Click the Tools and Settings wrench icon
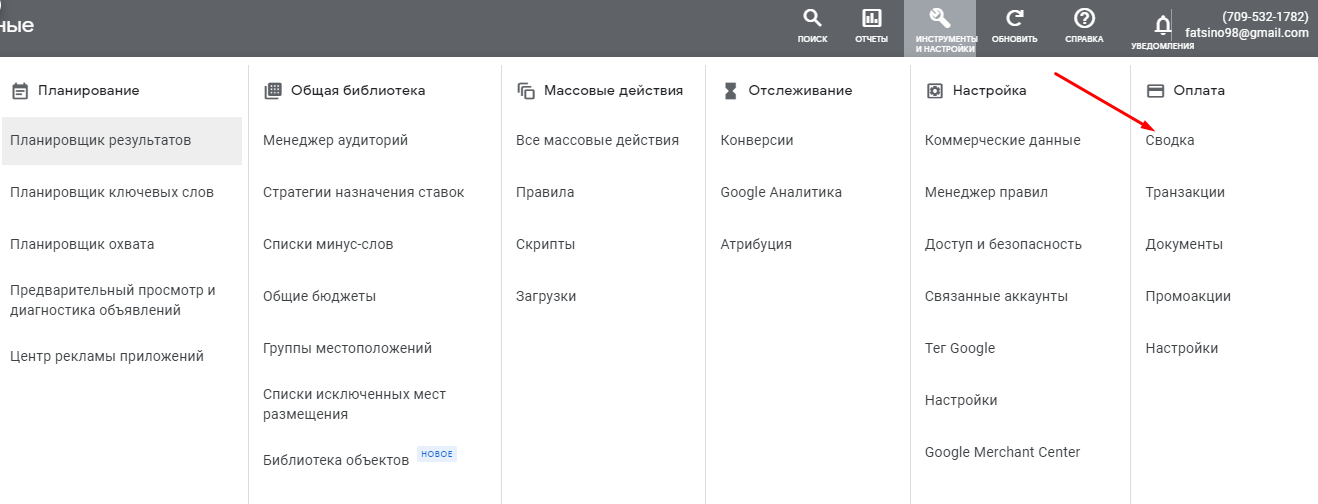1318x504 pixels. pos(939,19)
